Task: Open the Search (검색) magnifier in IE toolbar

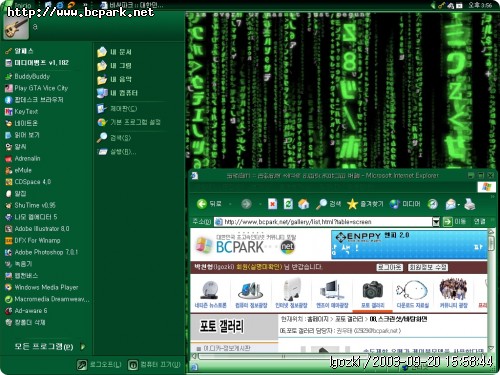Action: (329, 204)
